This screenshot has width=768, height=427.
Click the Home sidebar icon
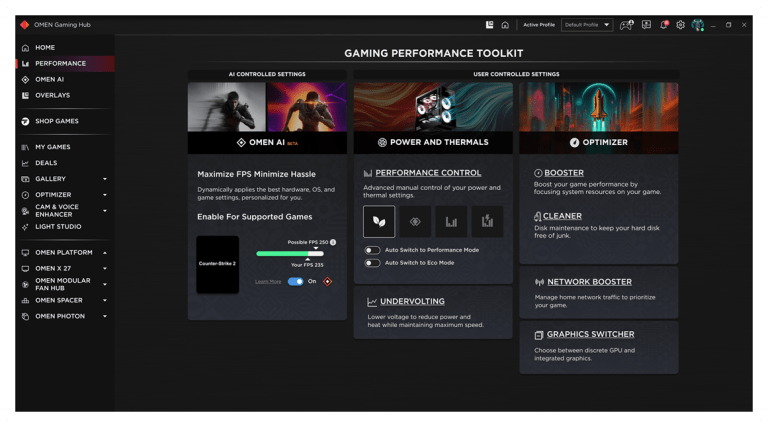tap(25, 48)
